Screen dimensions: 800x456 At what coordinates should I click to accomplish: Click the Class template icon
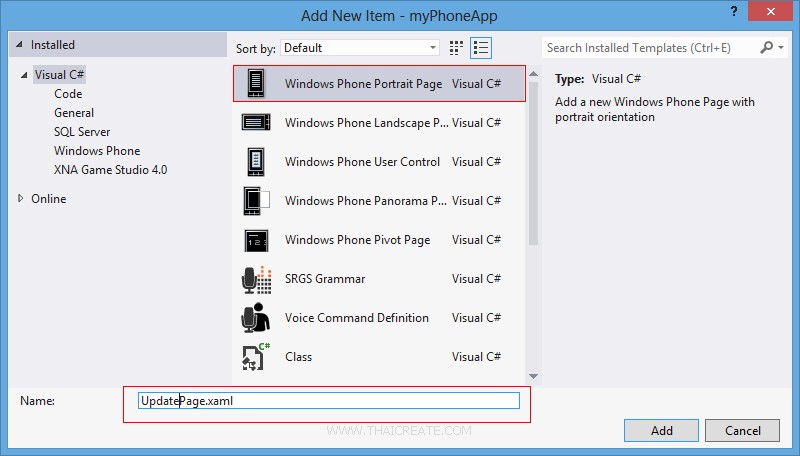(x=256, y=357)
